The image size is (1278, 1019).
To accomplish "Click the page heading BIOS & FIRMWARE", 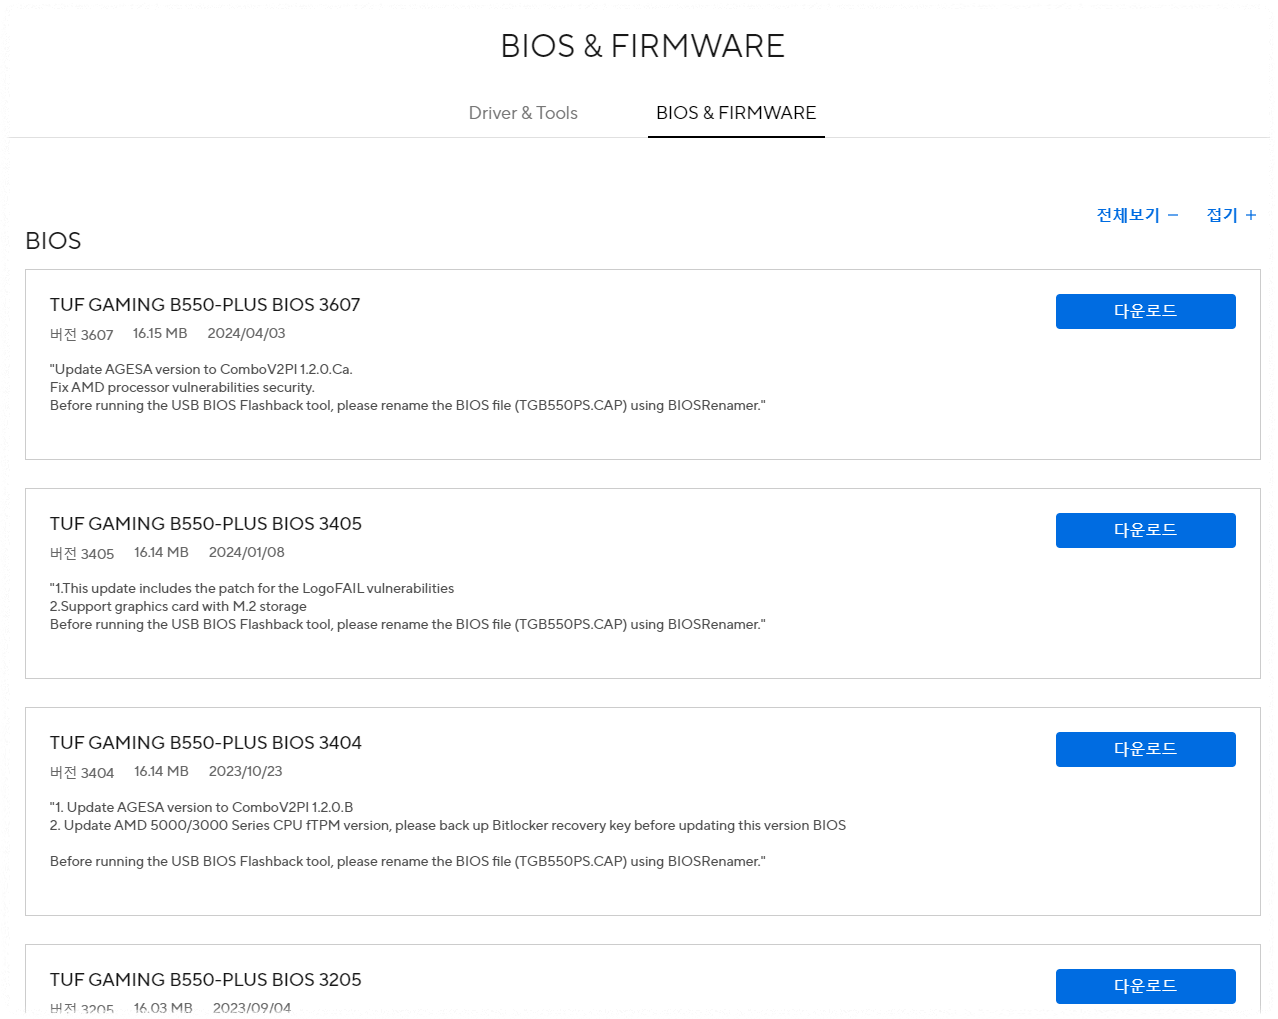I will click(x=643, y=46).
